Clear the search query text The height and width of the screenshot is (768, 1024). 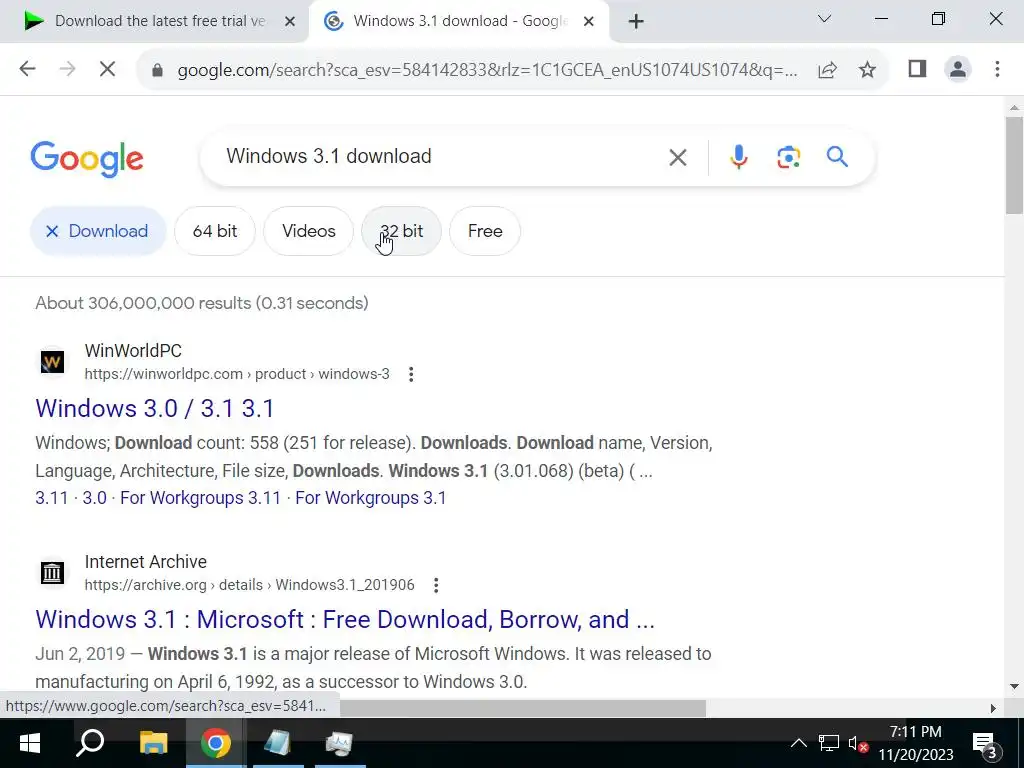[x=678, y=157]
